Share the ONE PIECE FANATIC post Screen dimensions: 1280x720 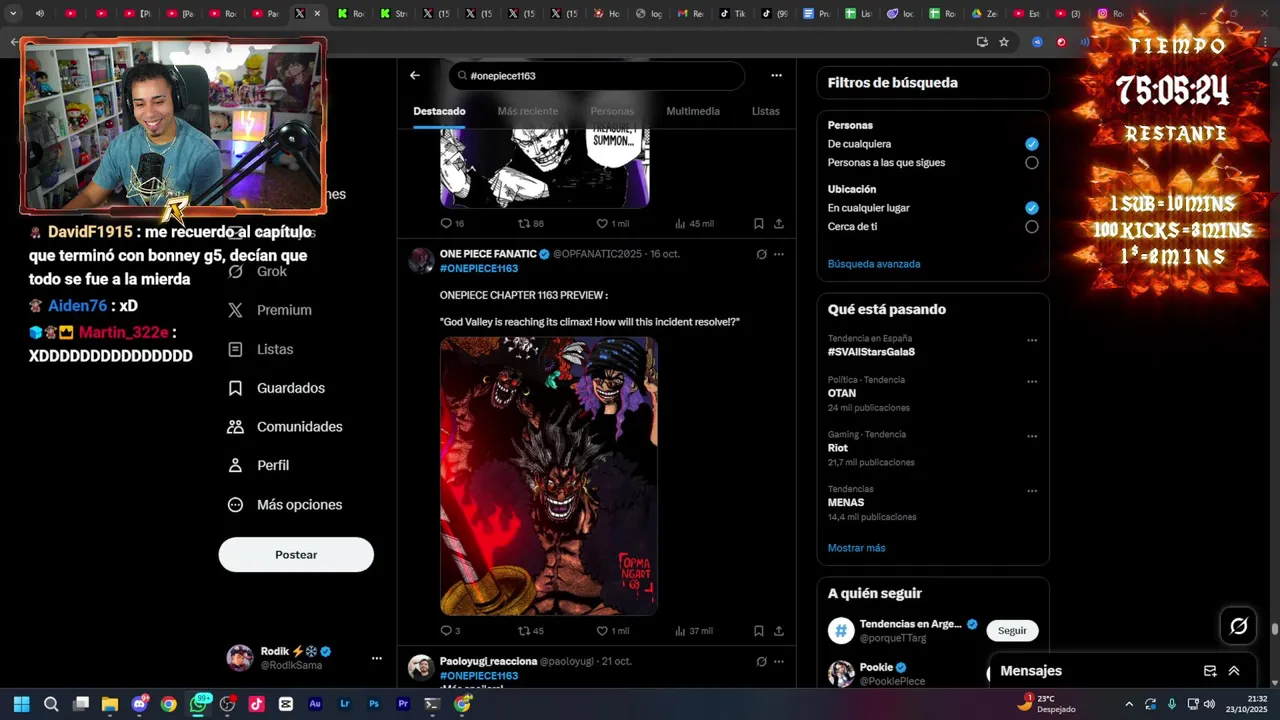779,631
